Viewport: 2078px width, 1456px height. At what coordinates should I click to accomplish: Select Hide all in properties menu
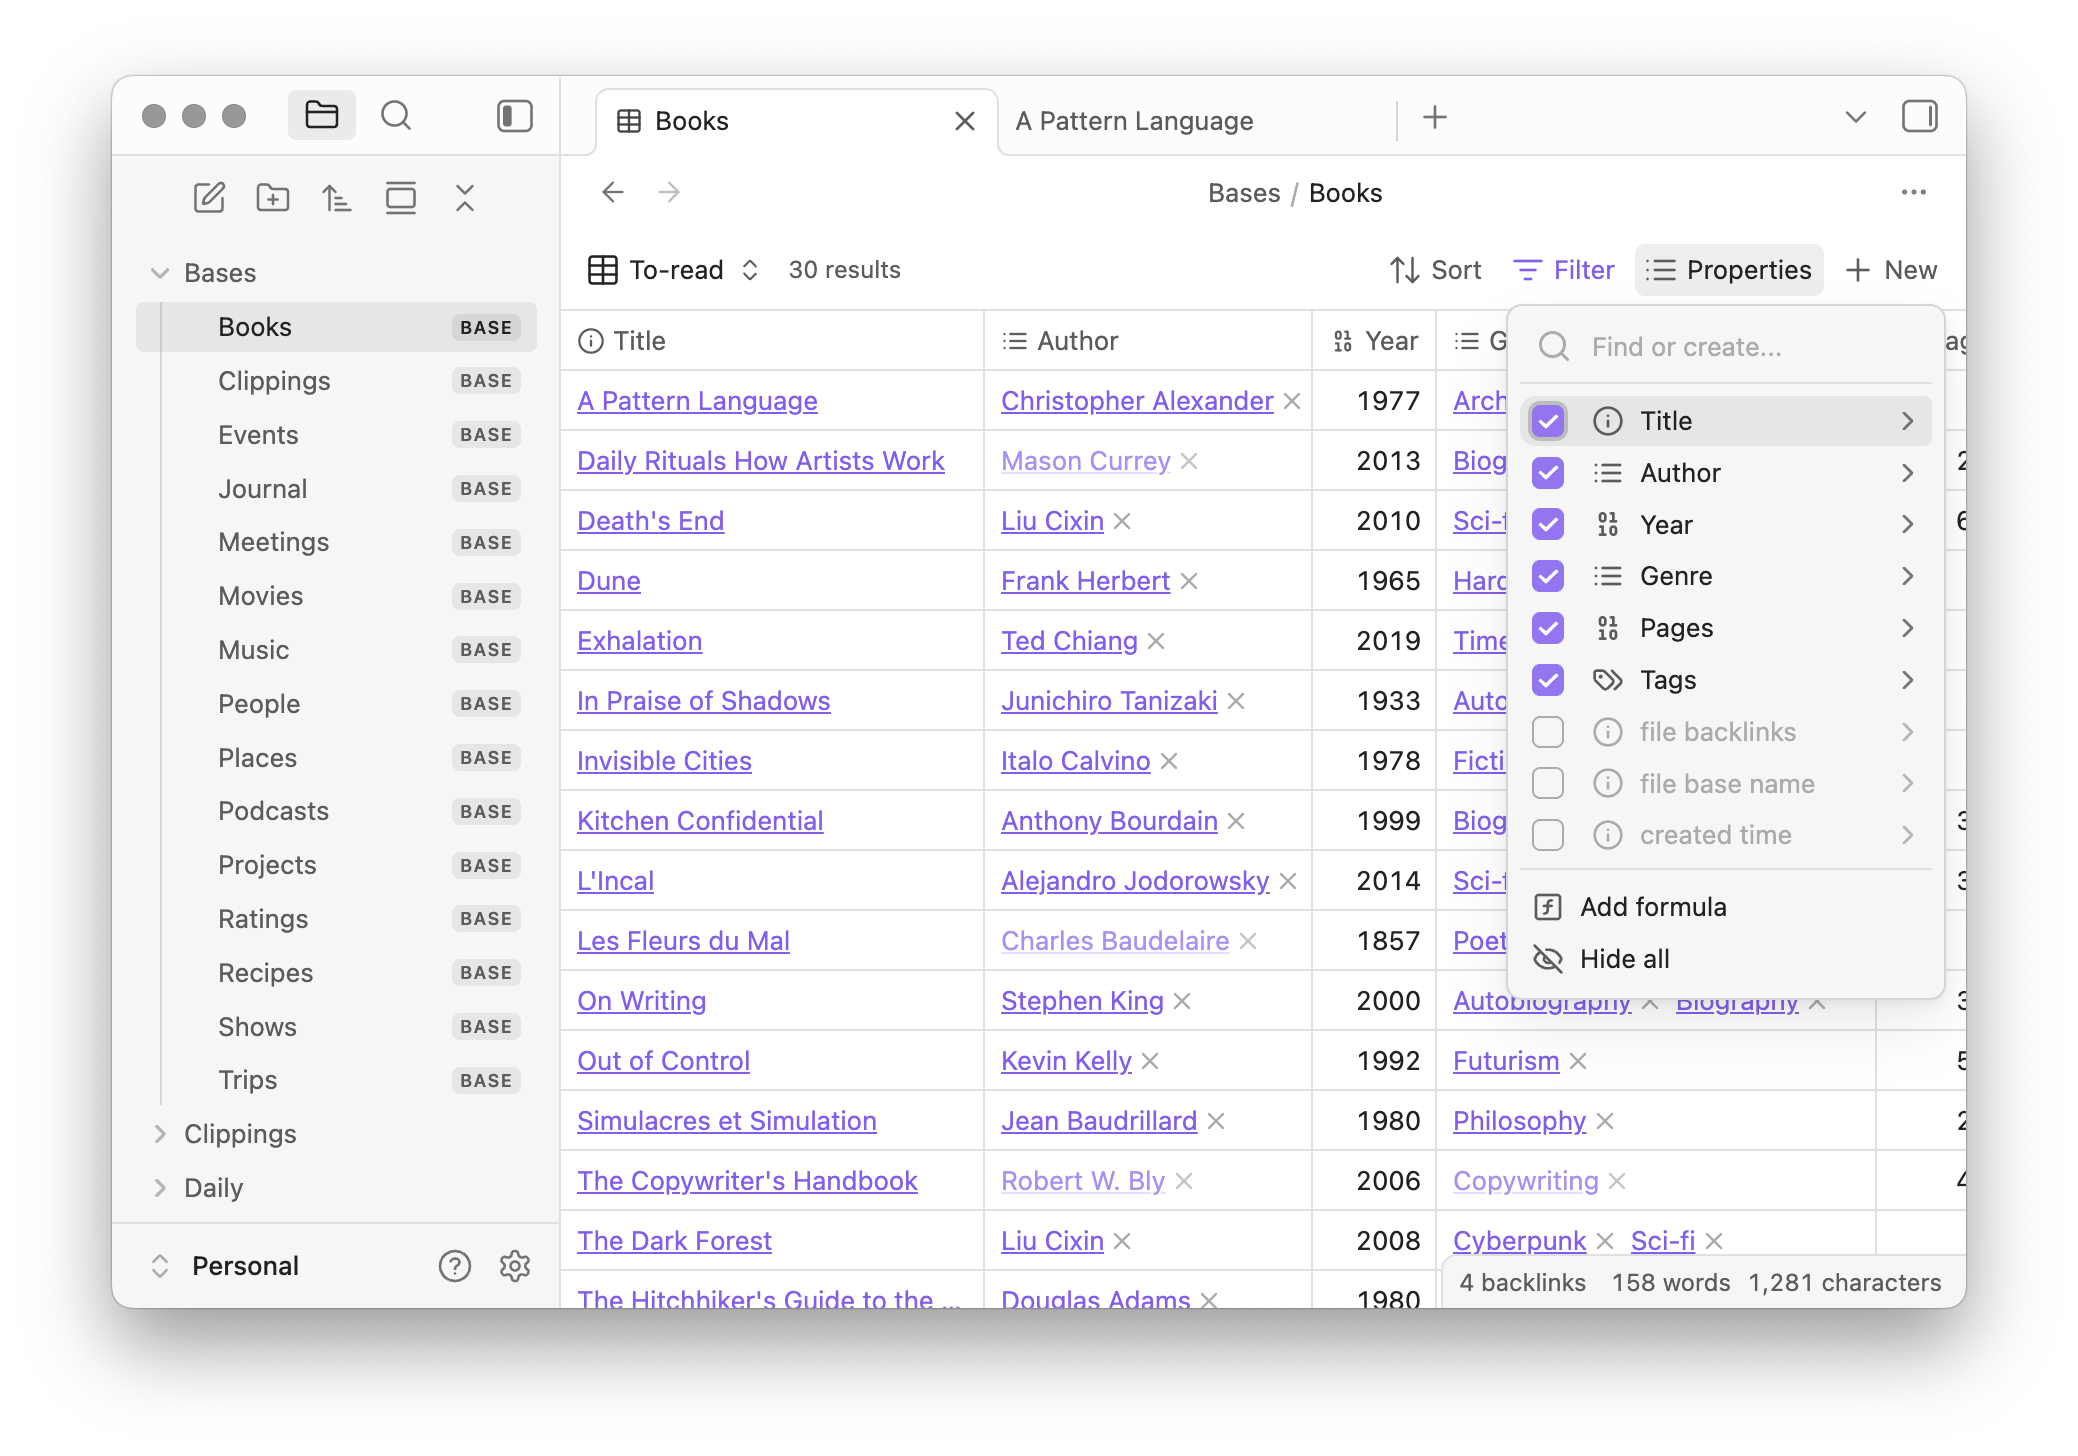click(x=1726, y=959)
